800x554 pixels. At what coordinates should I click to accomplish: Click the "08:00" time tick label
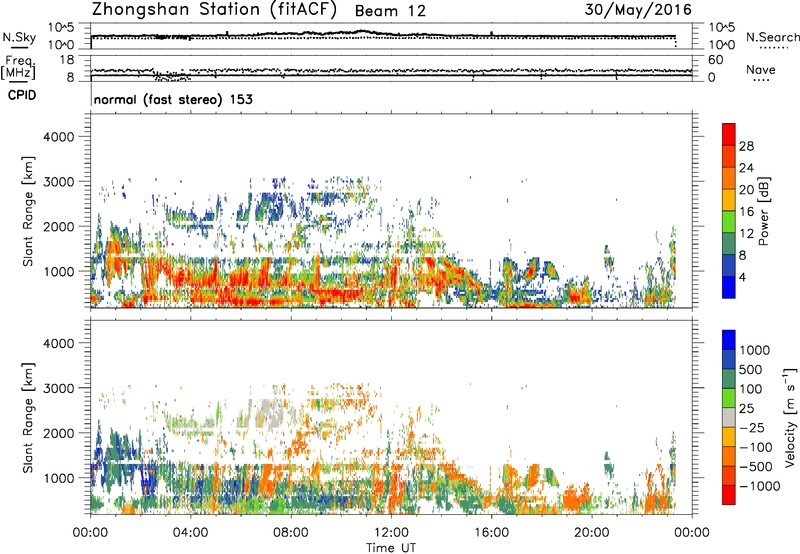(x=291, y=533)
